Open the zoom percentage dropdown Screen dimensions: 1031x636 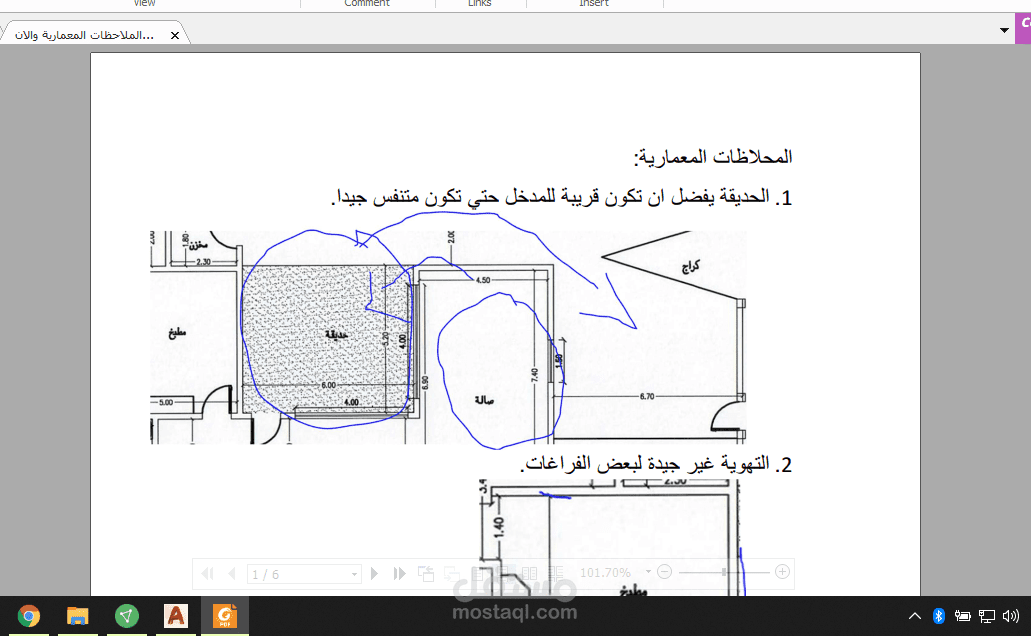648,573
